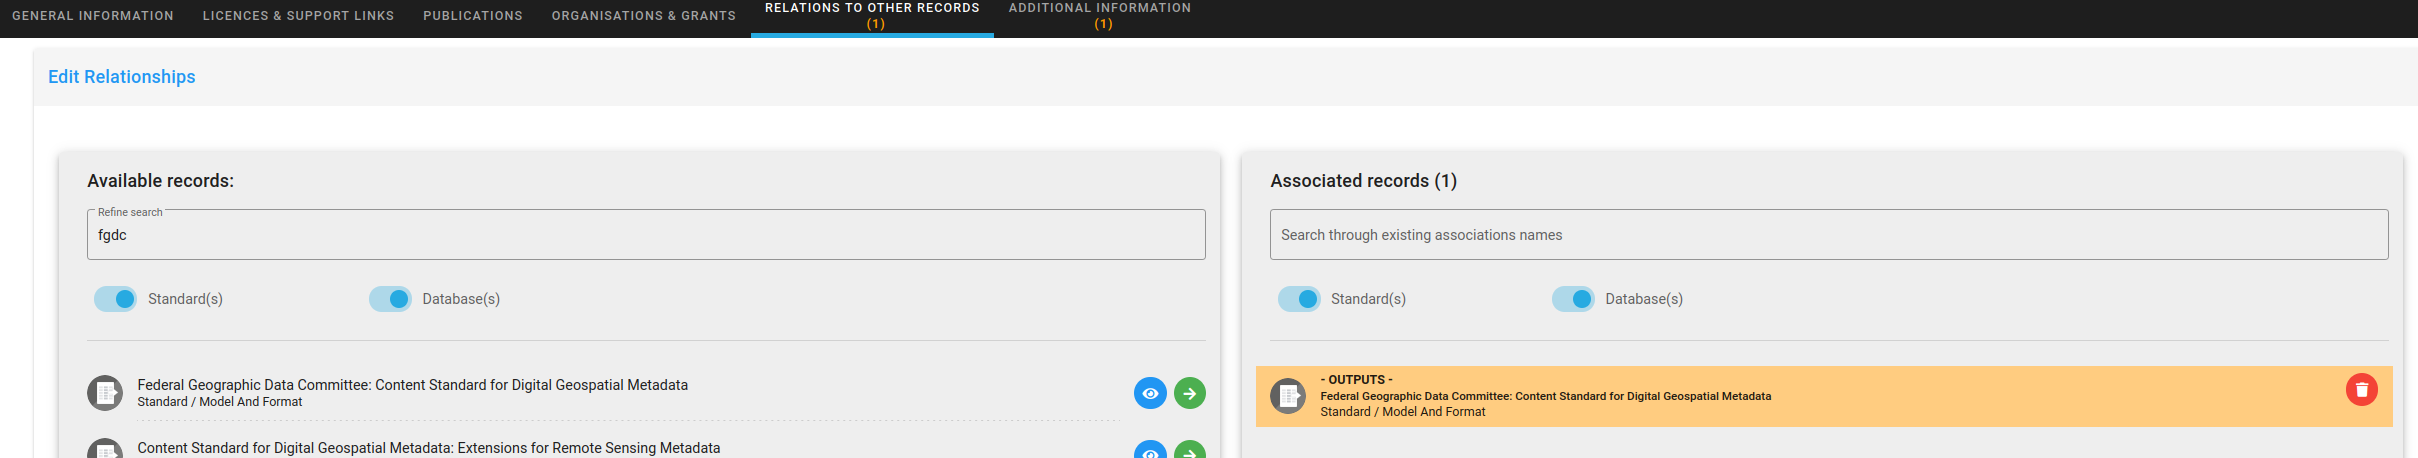This screenshot has width=2418, height=458.
Task: Click the Associated records (1) heading
Action: click(x=1363, y=181)
